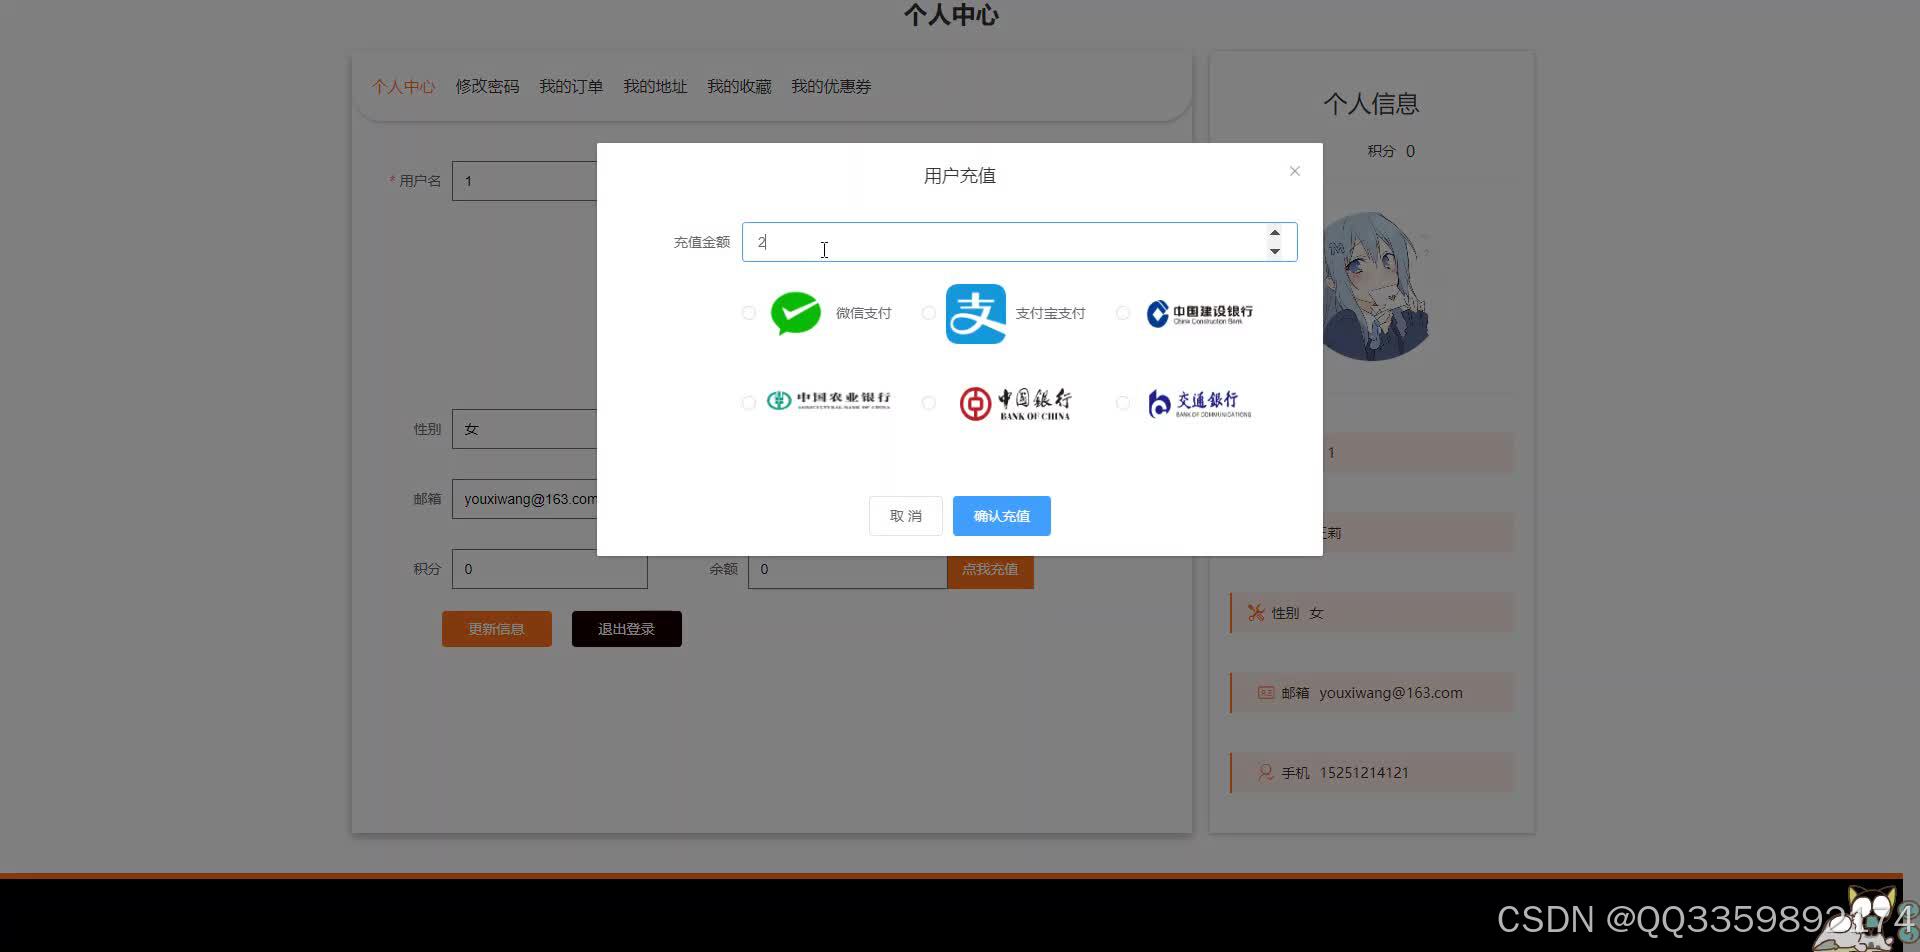
Task: Click the mail icon beside 邮箱
Action: (1266, 692)
